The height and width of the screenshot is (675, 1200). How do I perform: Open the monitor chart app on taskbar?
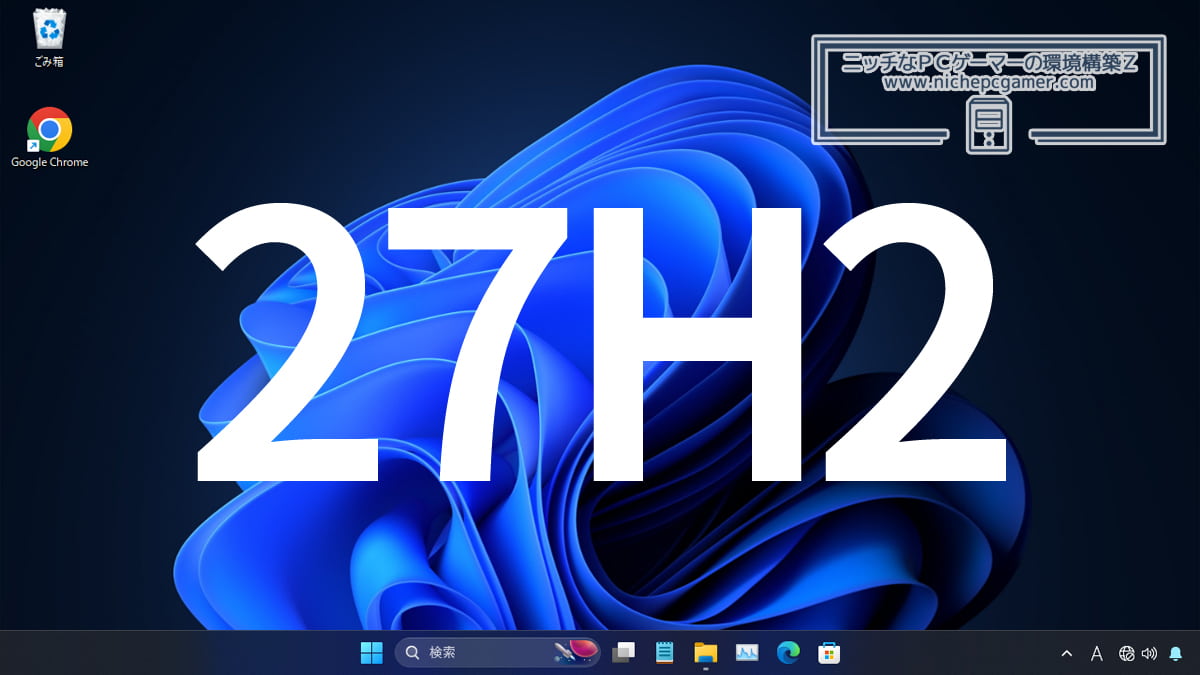point(746,653)
